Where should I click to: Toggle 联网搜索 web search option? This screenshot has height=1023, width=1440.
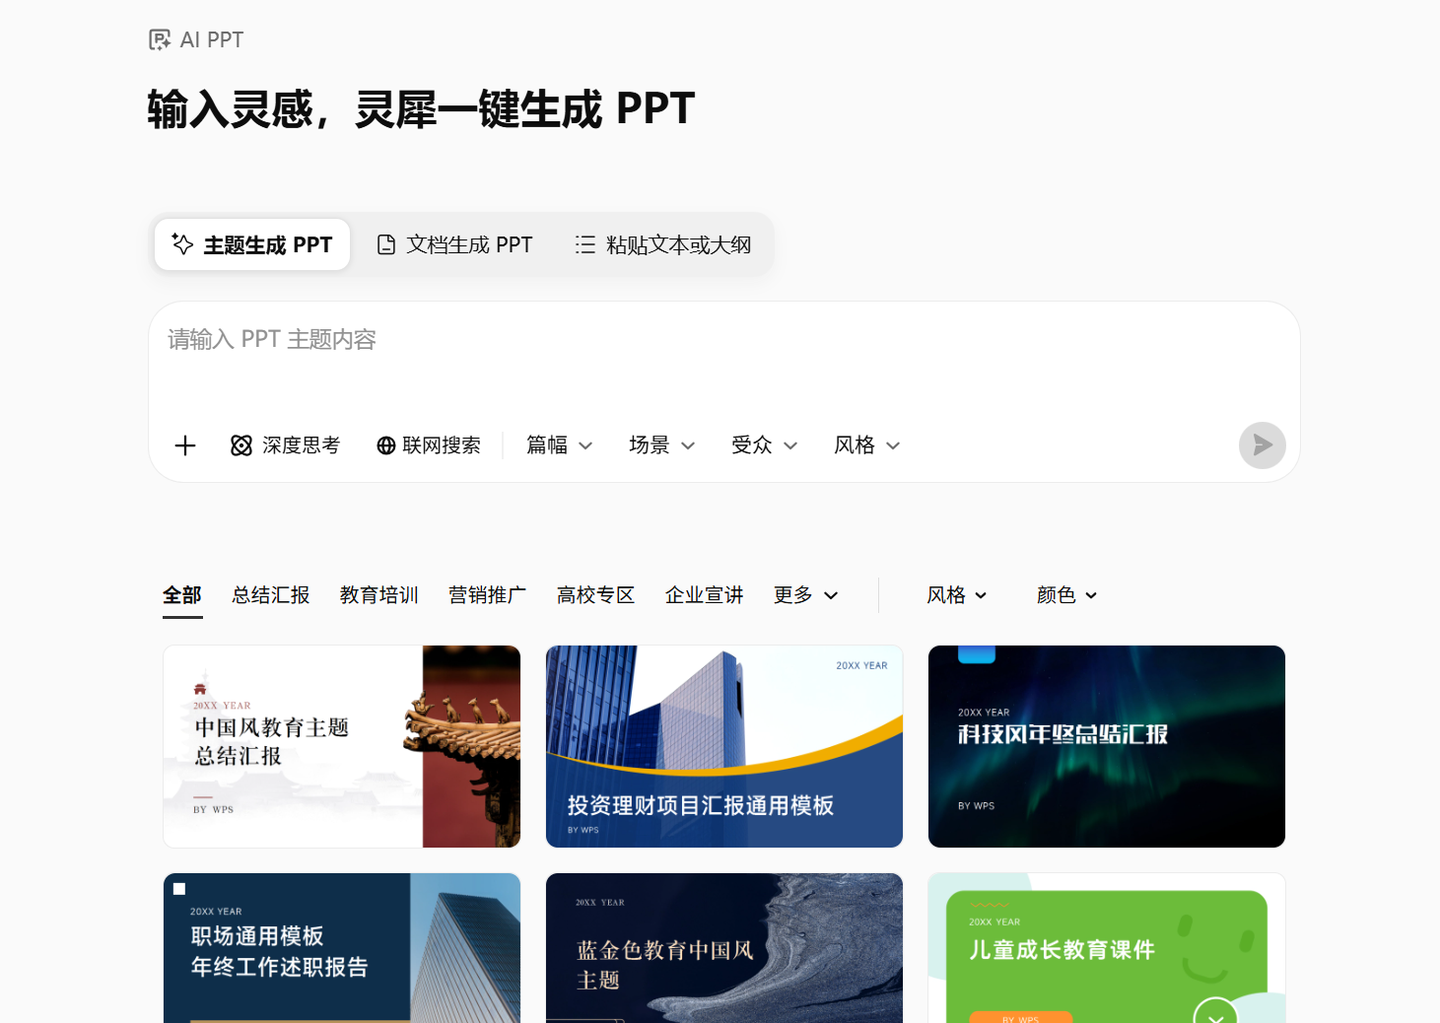[428, 445]
